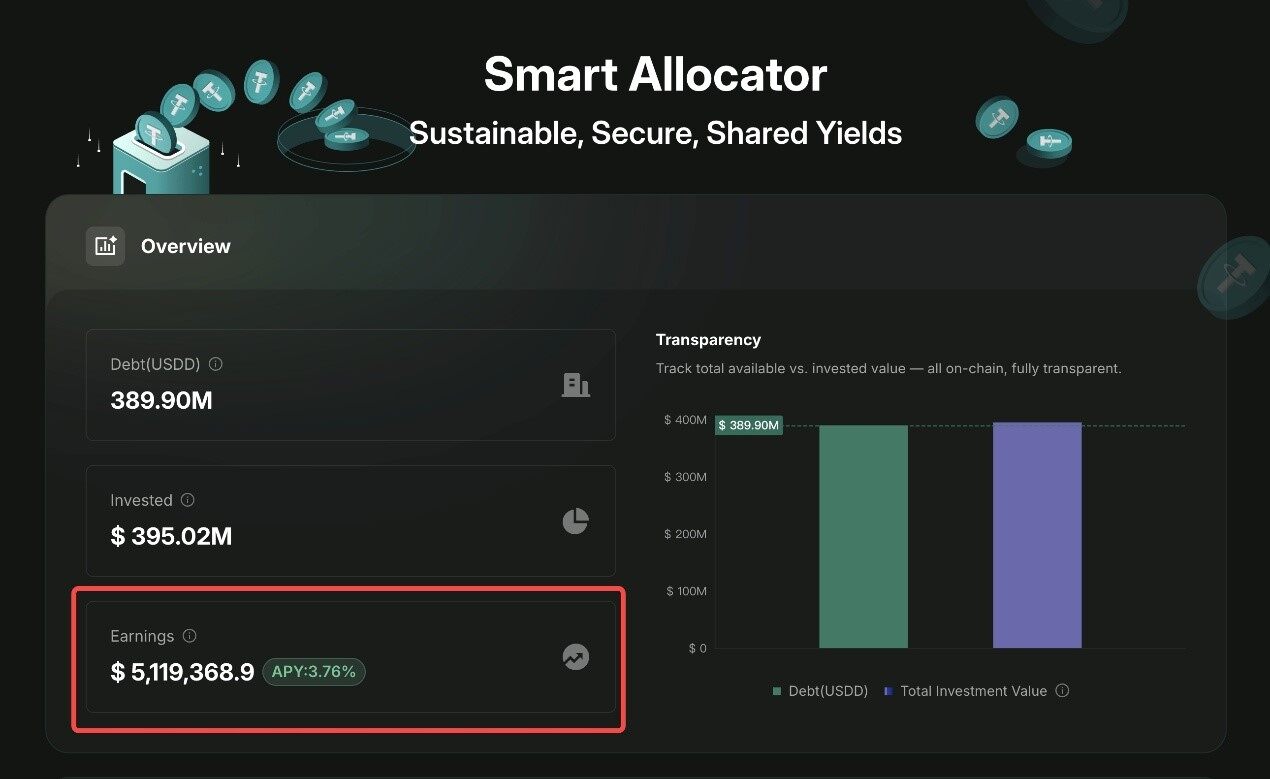The width and height of the screenshot is (1270, 779).
Task: Click the trending arrow icon in Earnings card
Action: 575,657
